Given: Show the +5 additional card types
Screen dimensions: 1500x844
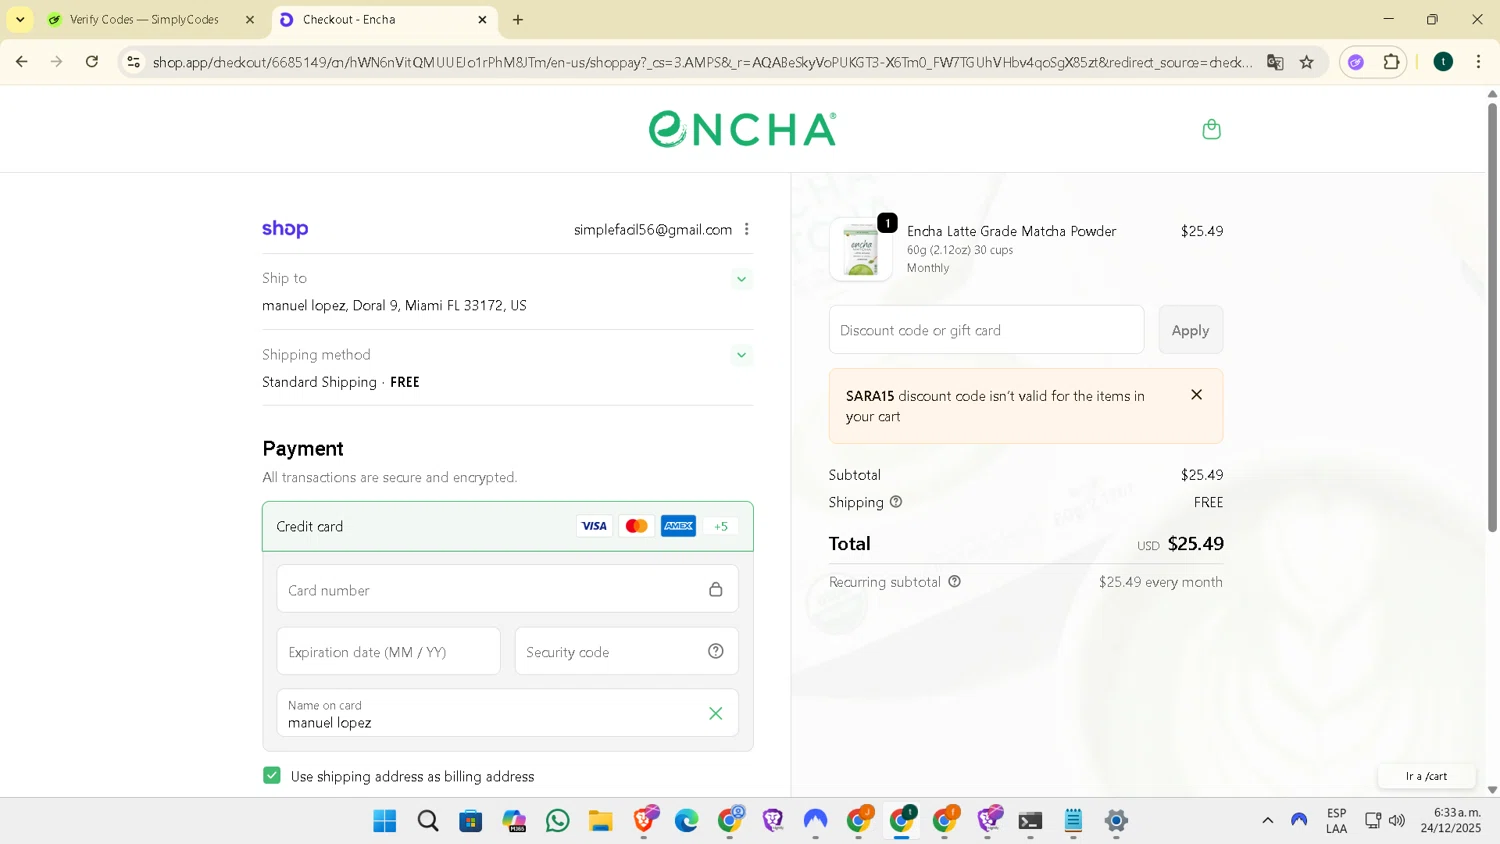Looking at the screenshot, I should coord(720,526).
